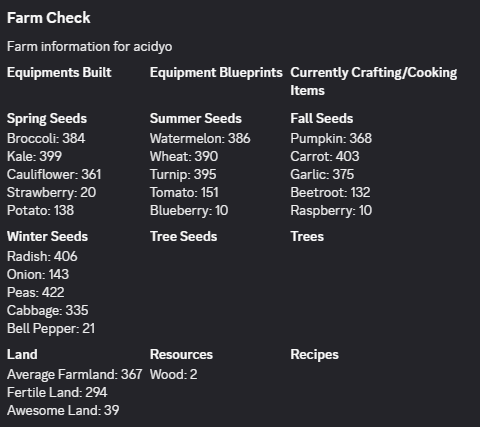Select the Fall Seeds heading
The image size is (480, 427).
pos(322,119)
